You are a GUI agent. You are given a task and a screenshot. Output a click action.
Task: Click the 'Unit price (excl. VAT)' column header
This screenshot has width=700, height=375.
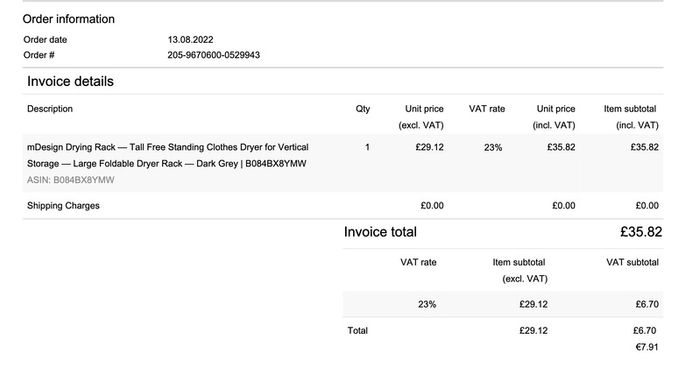tap(421, 117)
